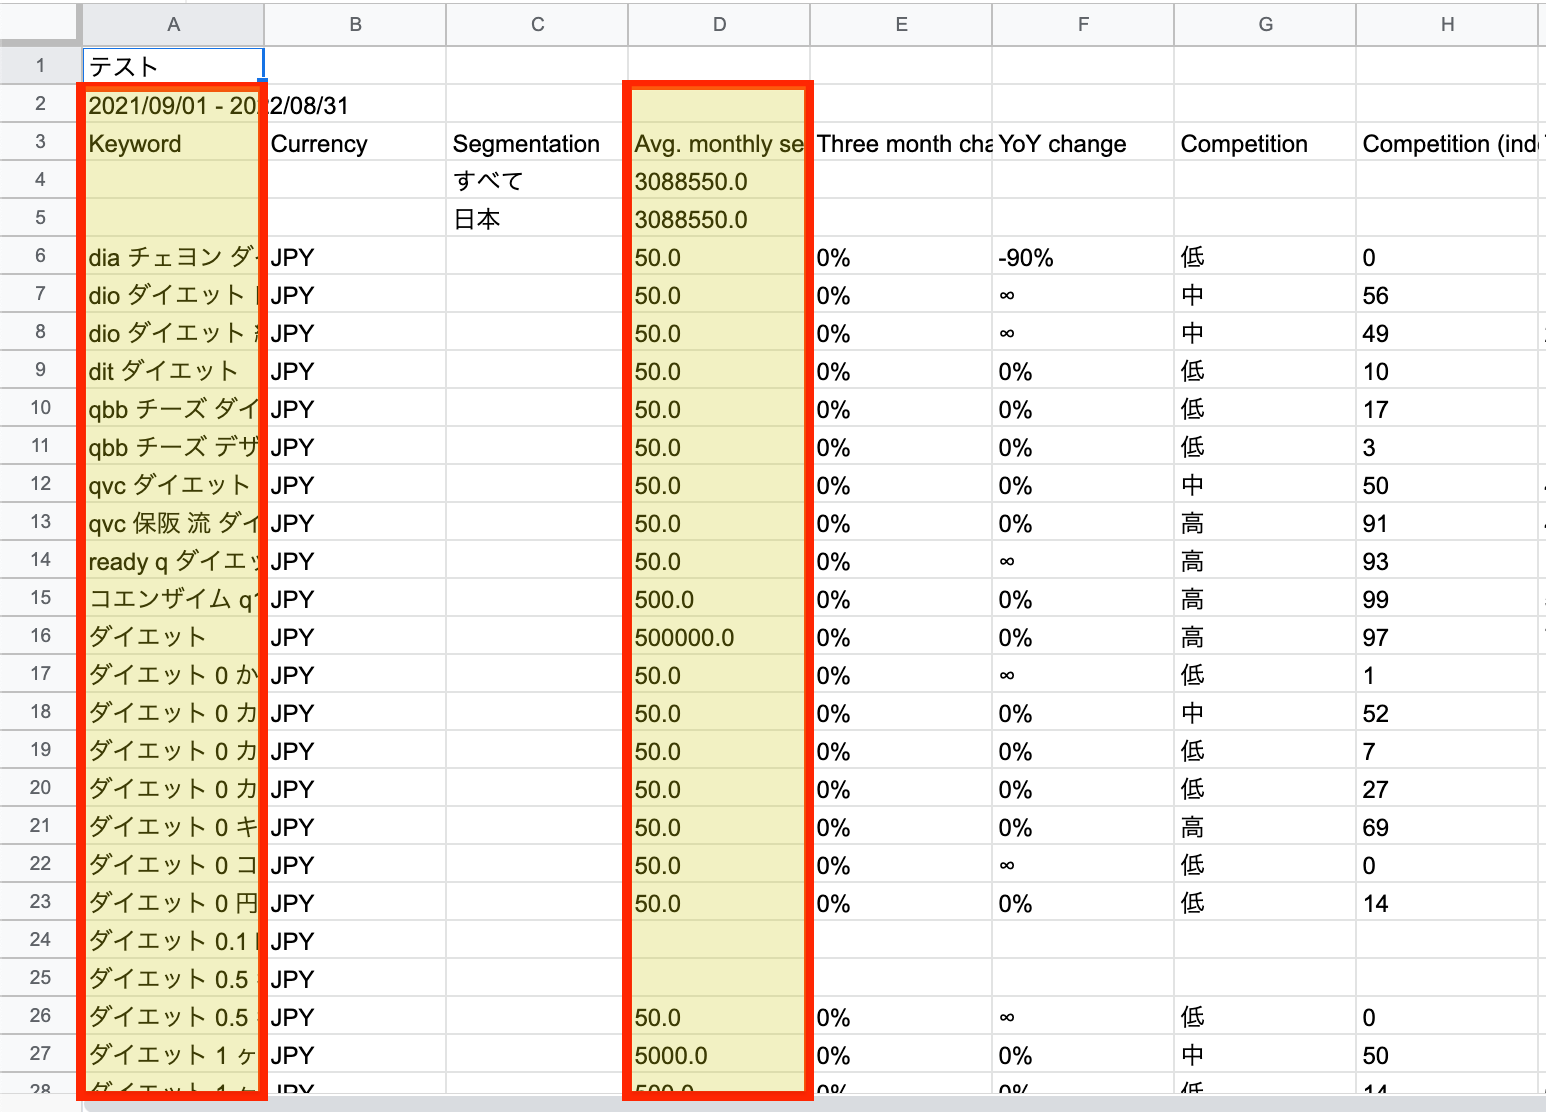The image size is (1546, 1112).
Task: Click keyword ダイエット 0 円 in row 23
Action: (x=173, y=903)
